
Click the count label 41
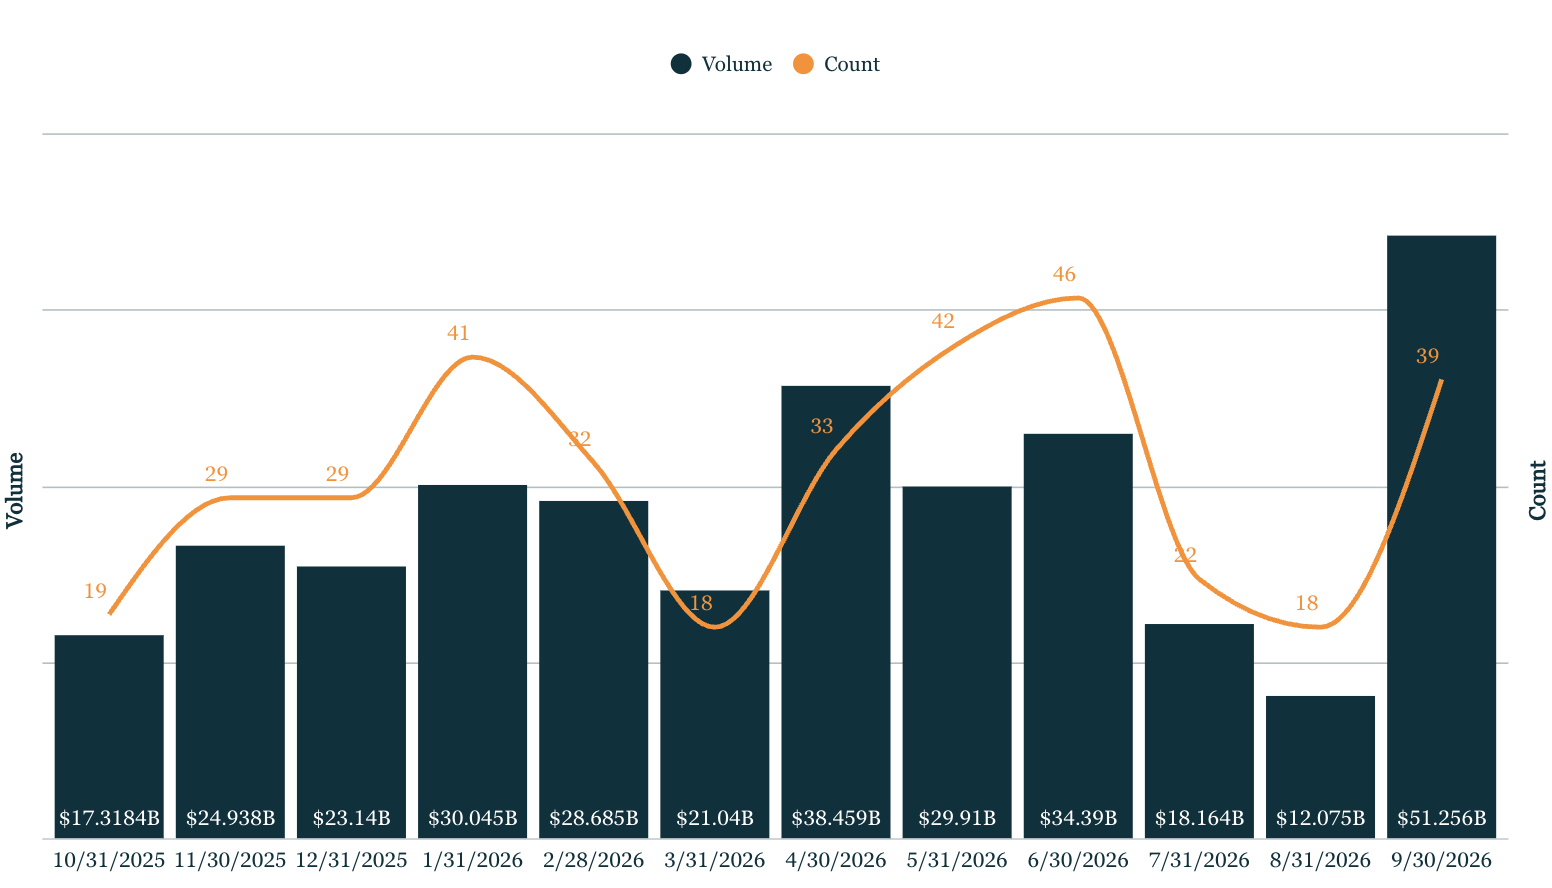pyautogui.click(x=458, y=333)
